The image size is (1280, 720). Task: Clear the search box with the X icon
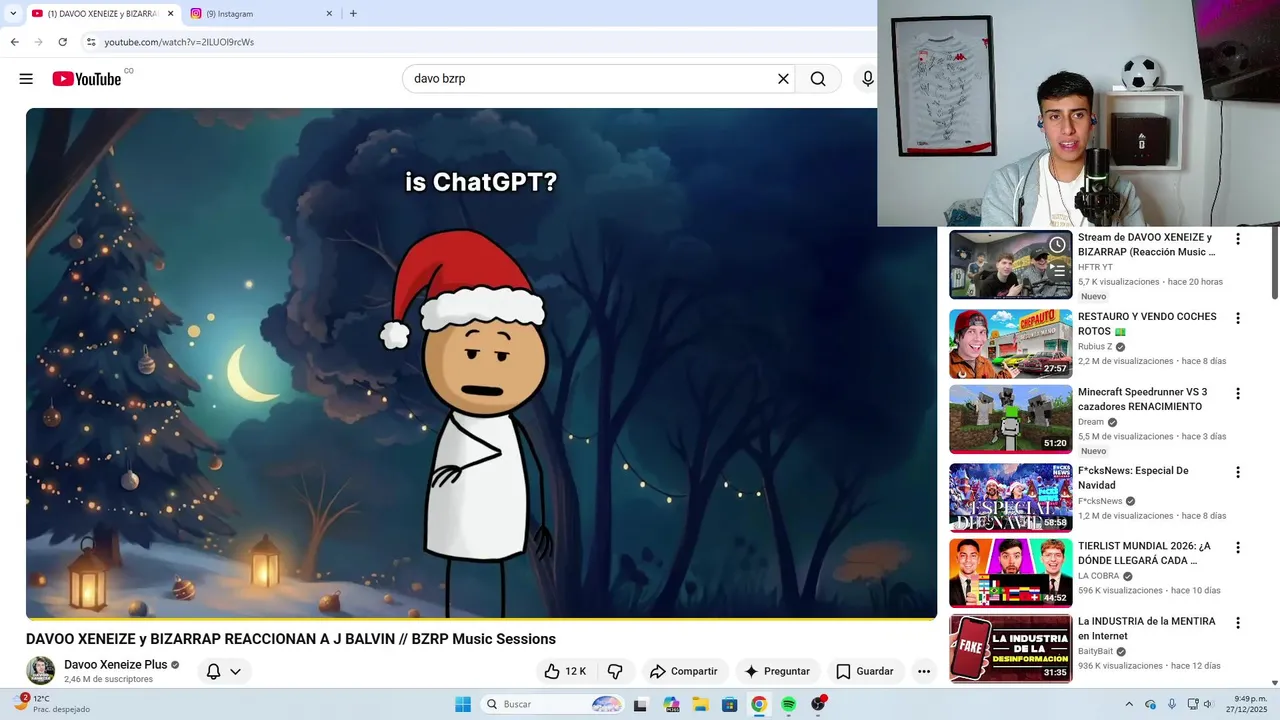click(x=783, y=79)
